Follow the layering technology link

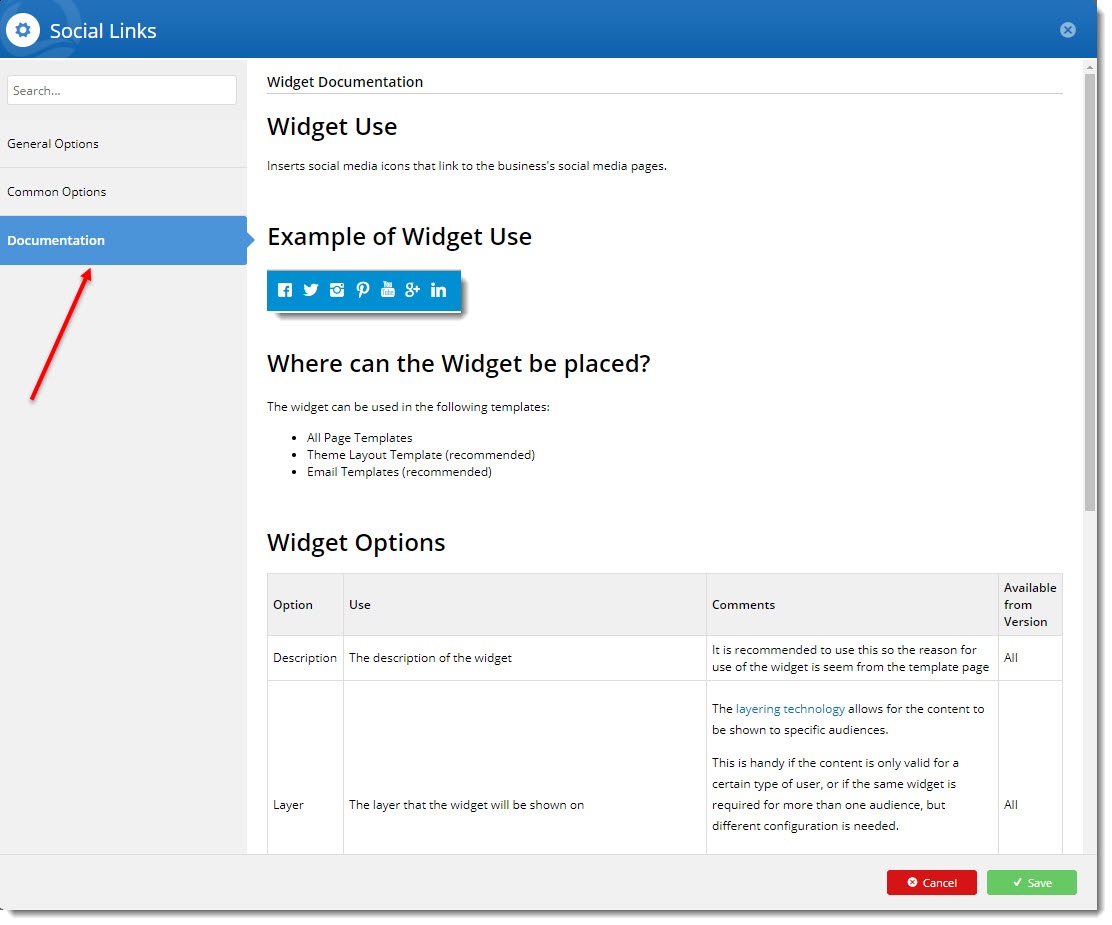(790, 709)
